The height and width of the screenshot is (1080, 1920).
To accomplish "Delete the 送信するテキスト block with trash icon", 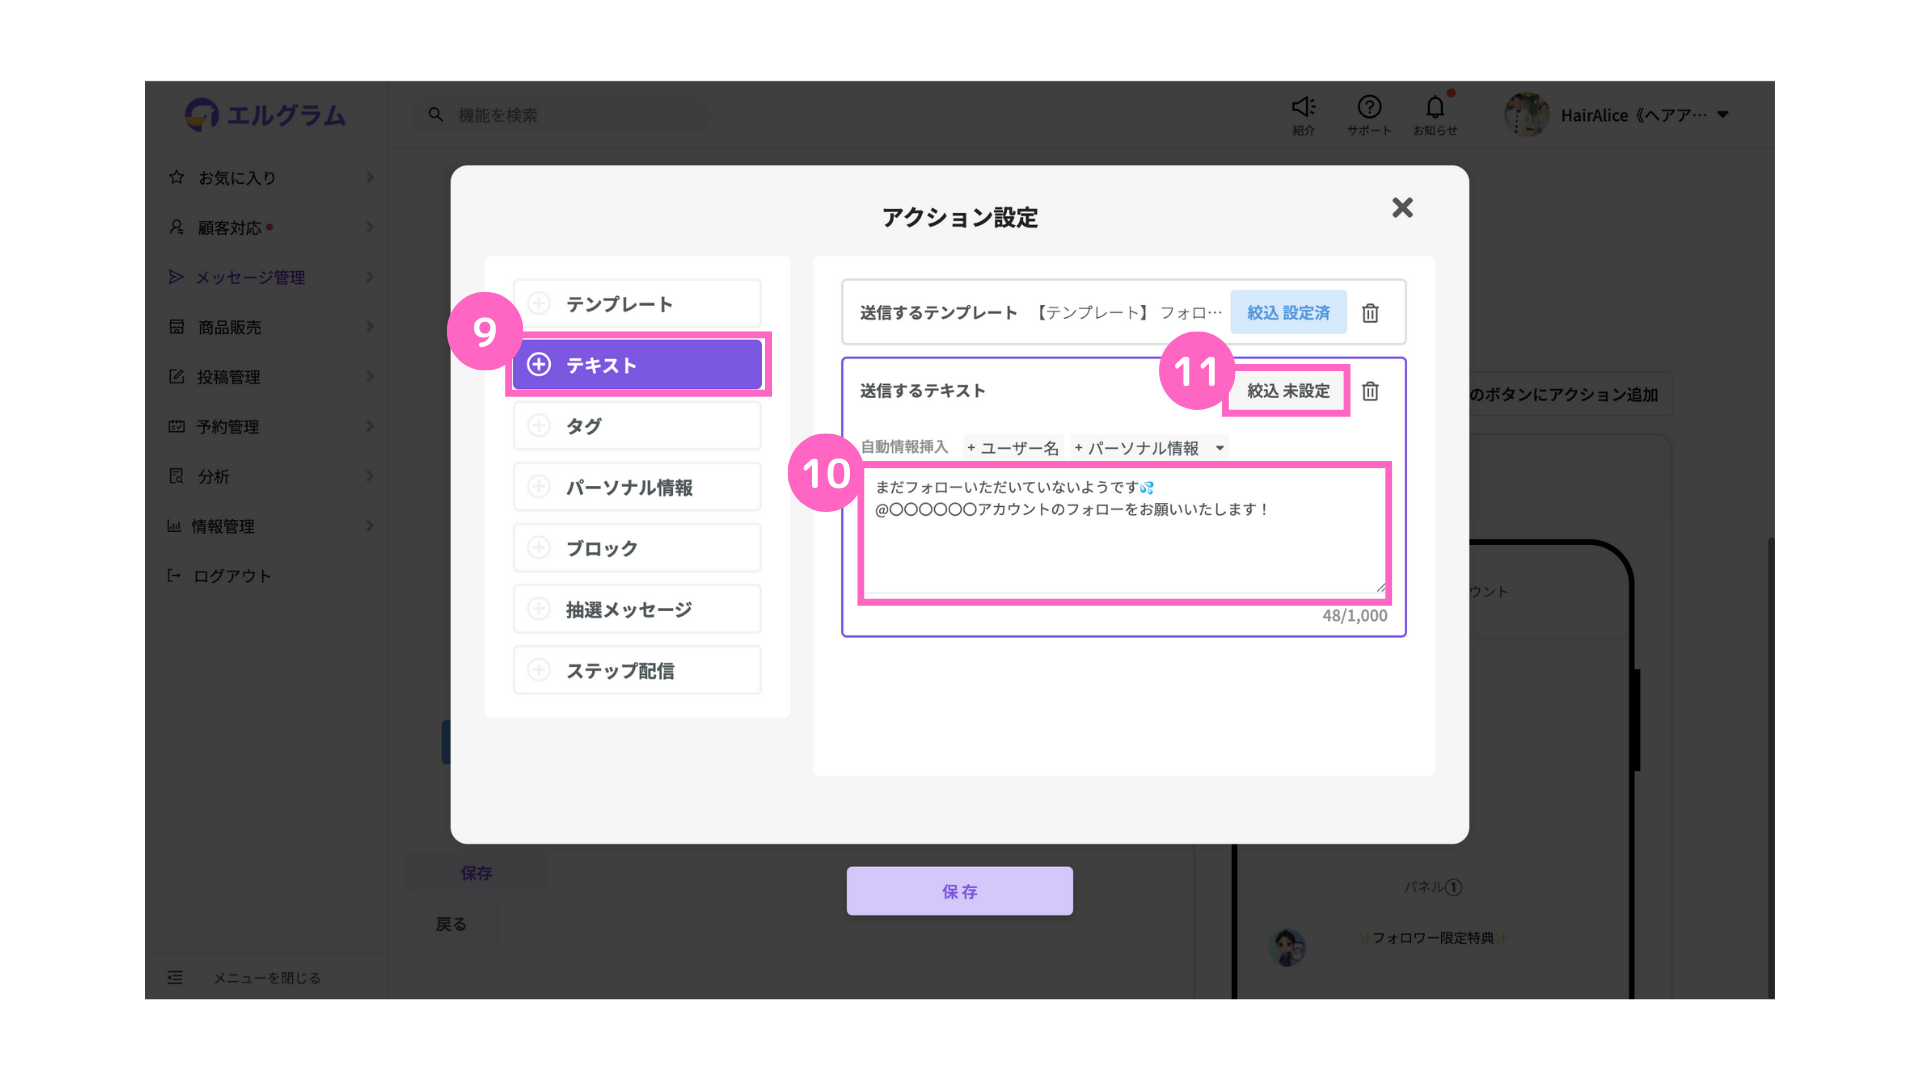I will pos(1370,391).
